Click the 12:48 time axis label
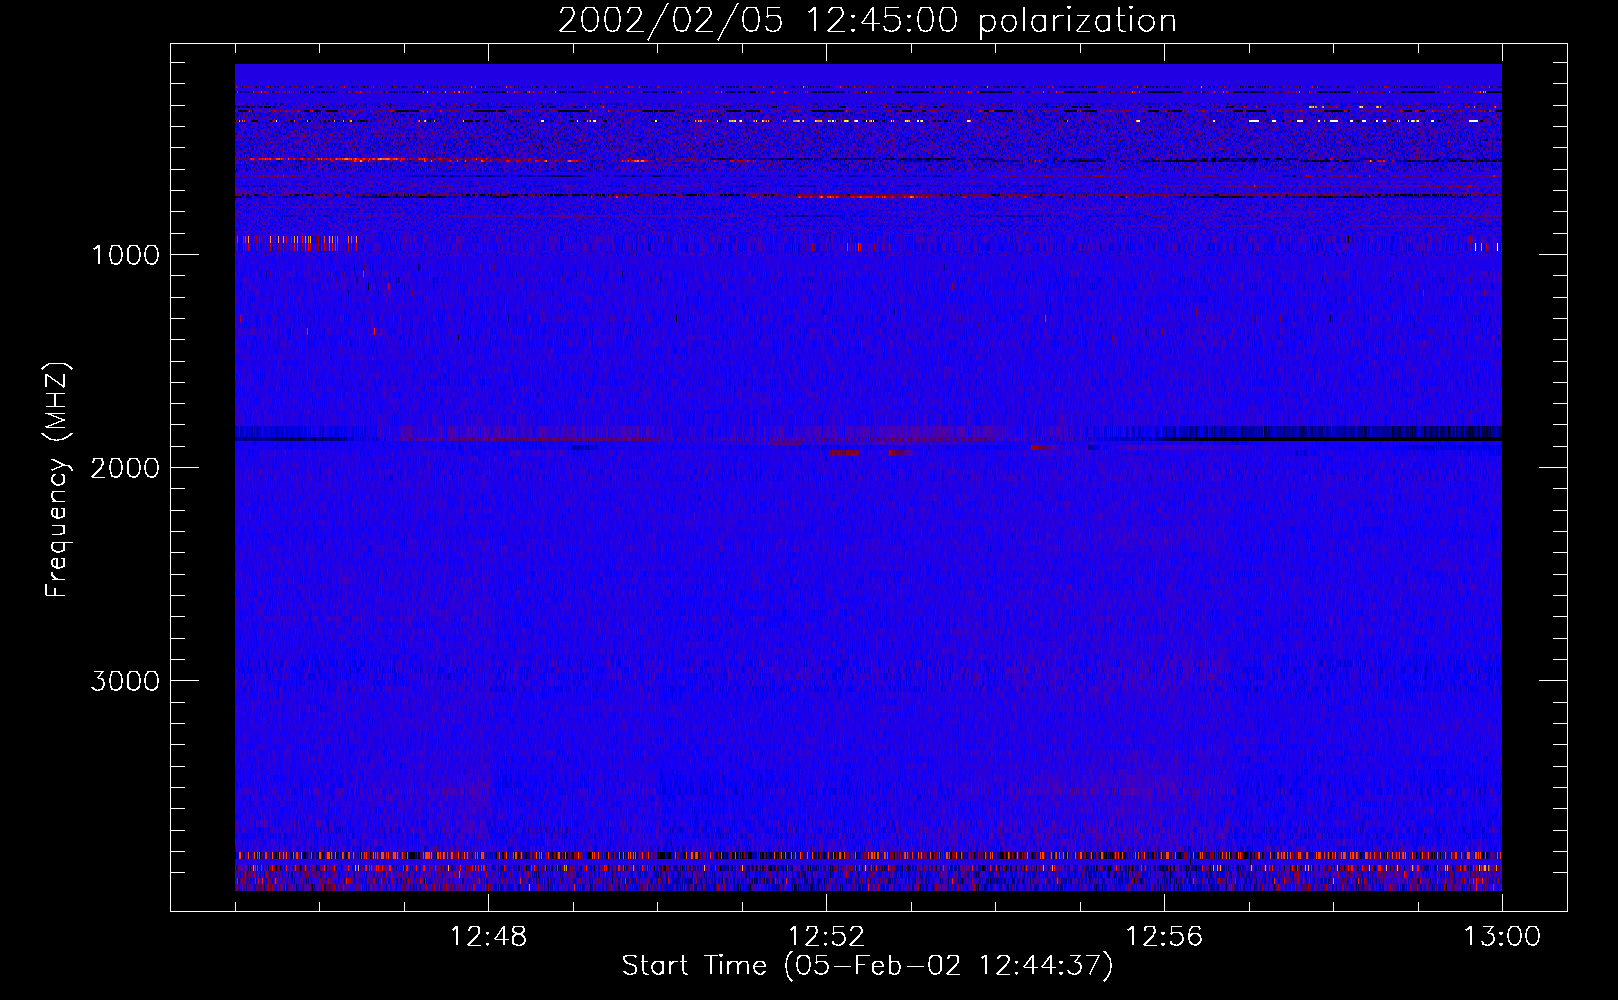Screen dimensions: 1618x1000 click(x=488, y=937)
